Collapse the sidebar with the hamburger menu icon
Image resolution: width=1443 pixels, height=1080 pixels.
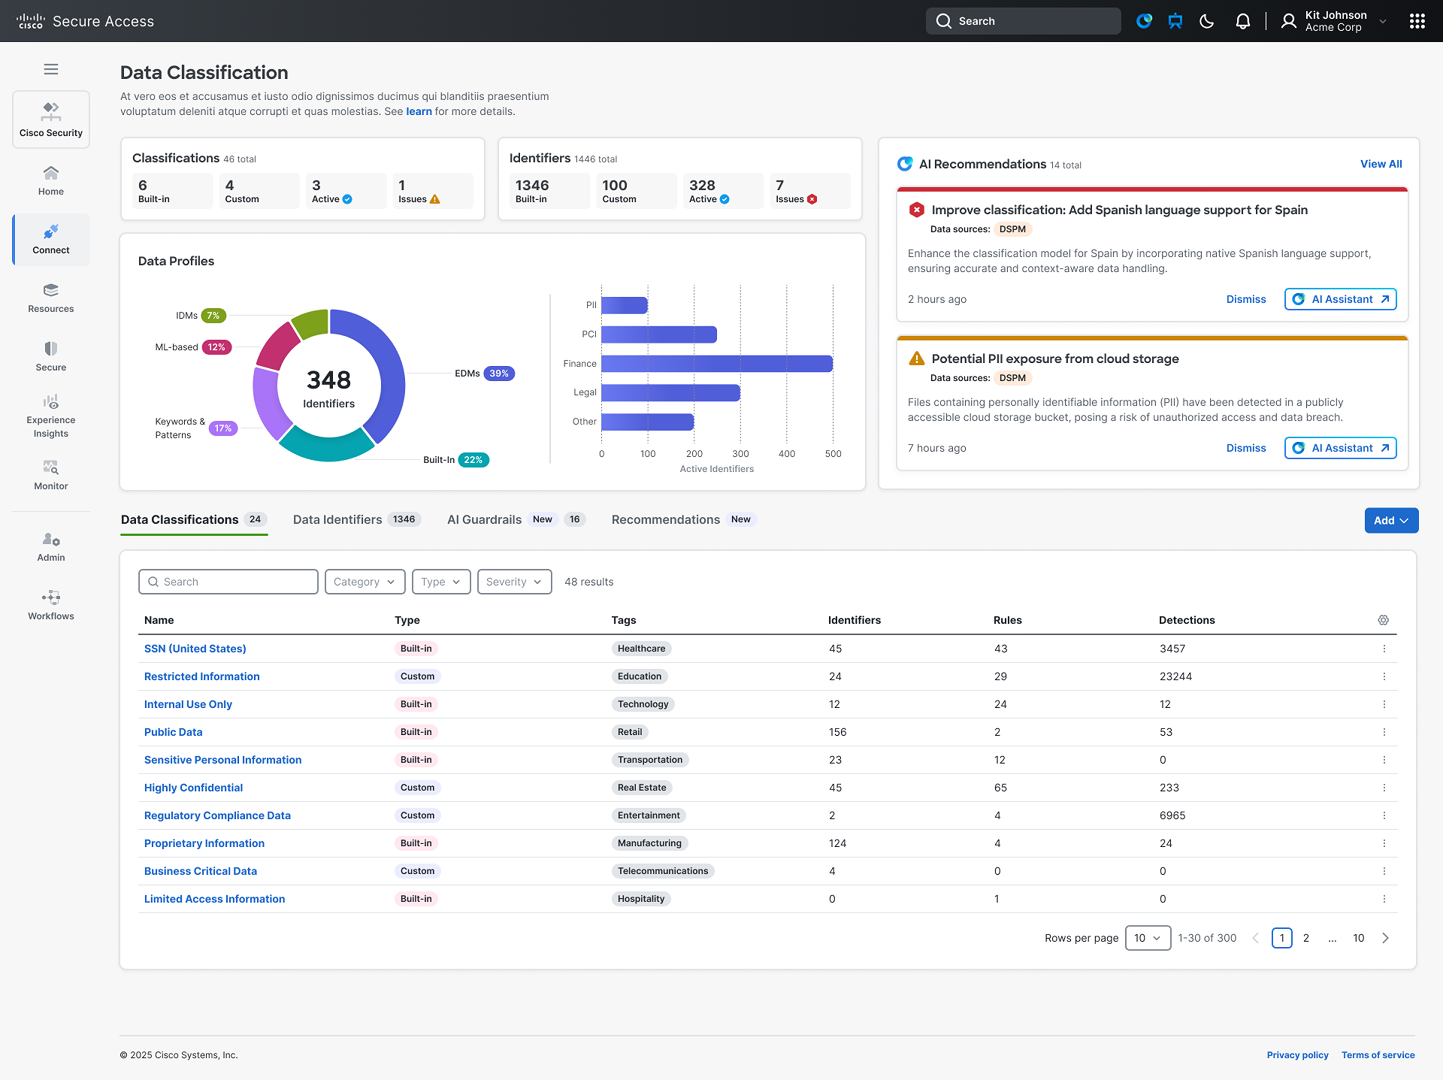51,69
